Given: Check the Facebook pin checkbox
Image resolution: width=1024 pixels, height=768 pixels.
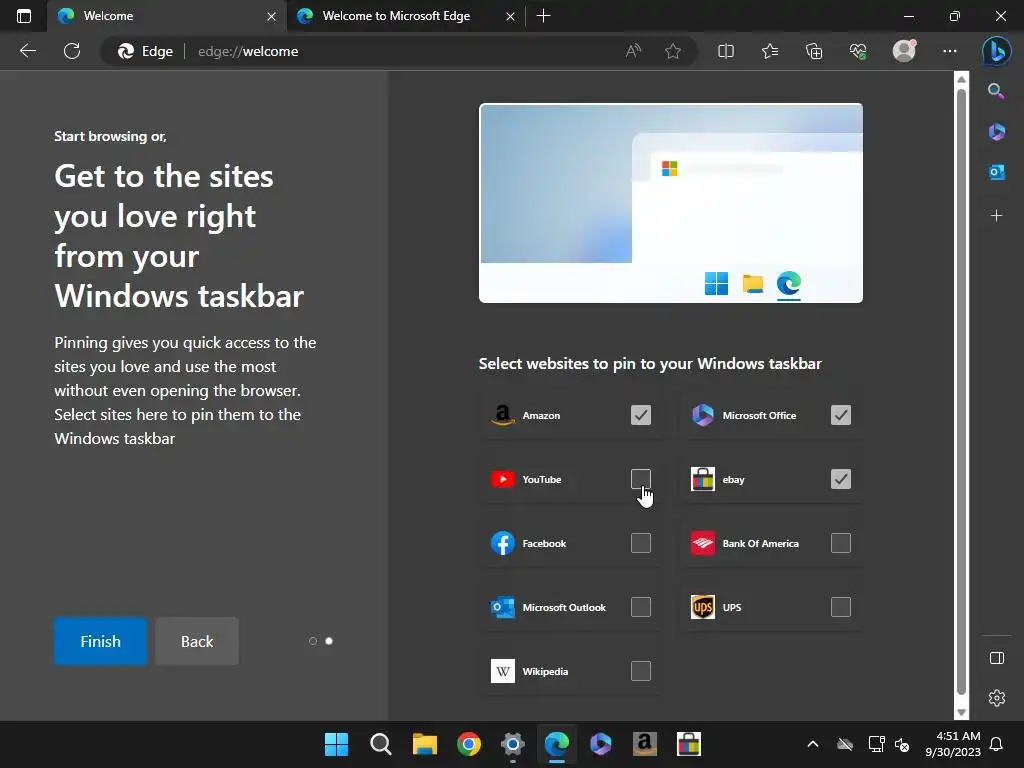Looking at the screenshot, I should pos(641,543).
